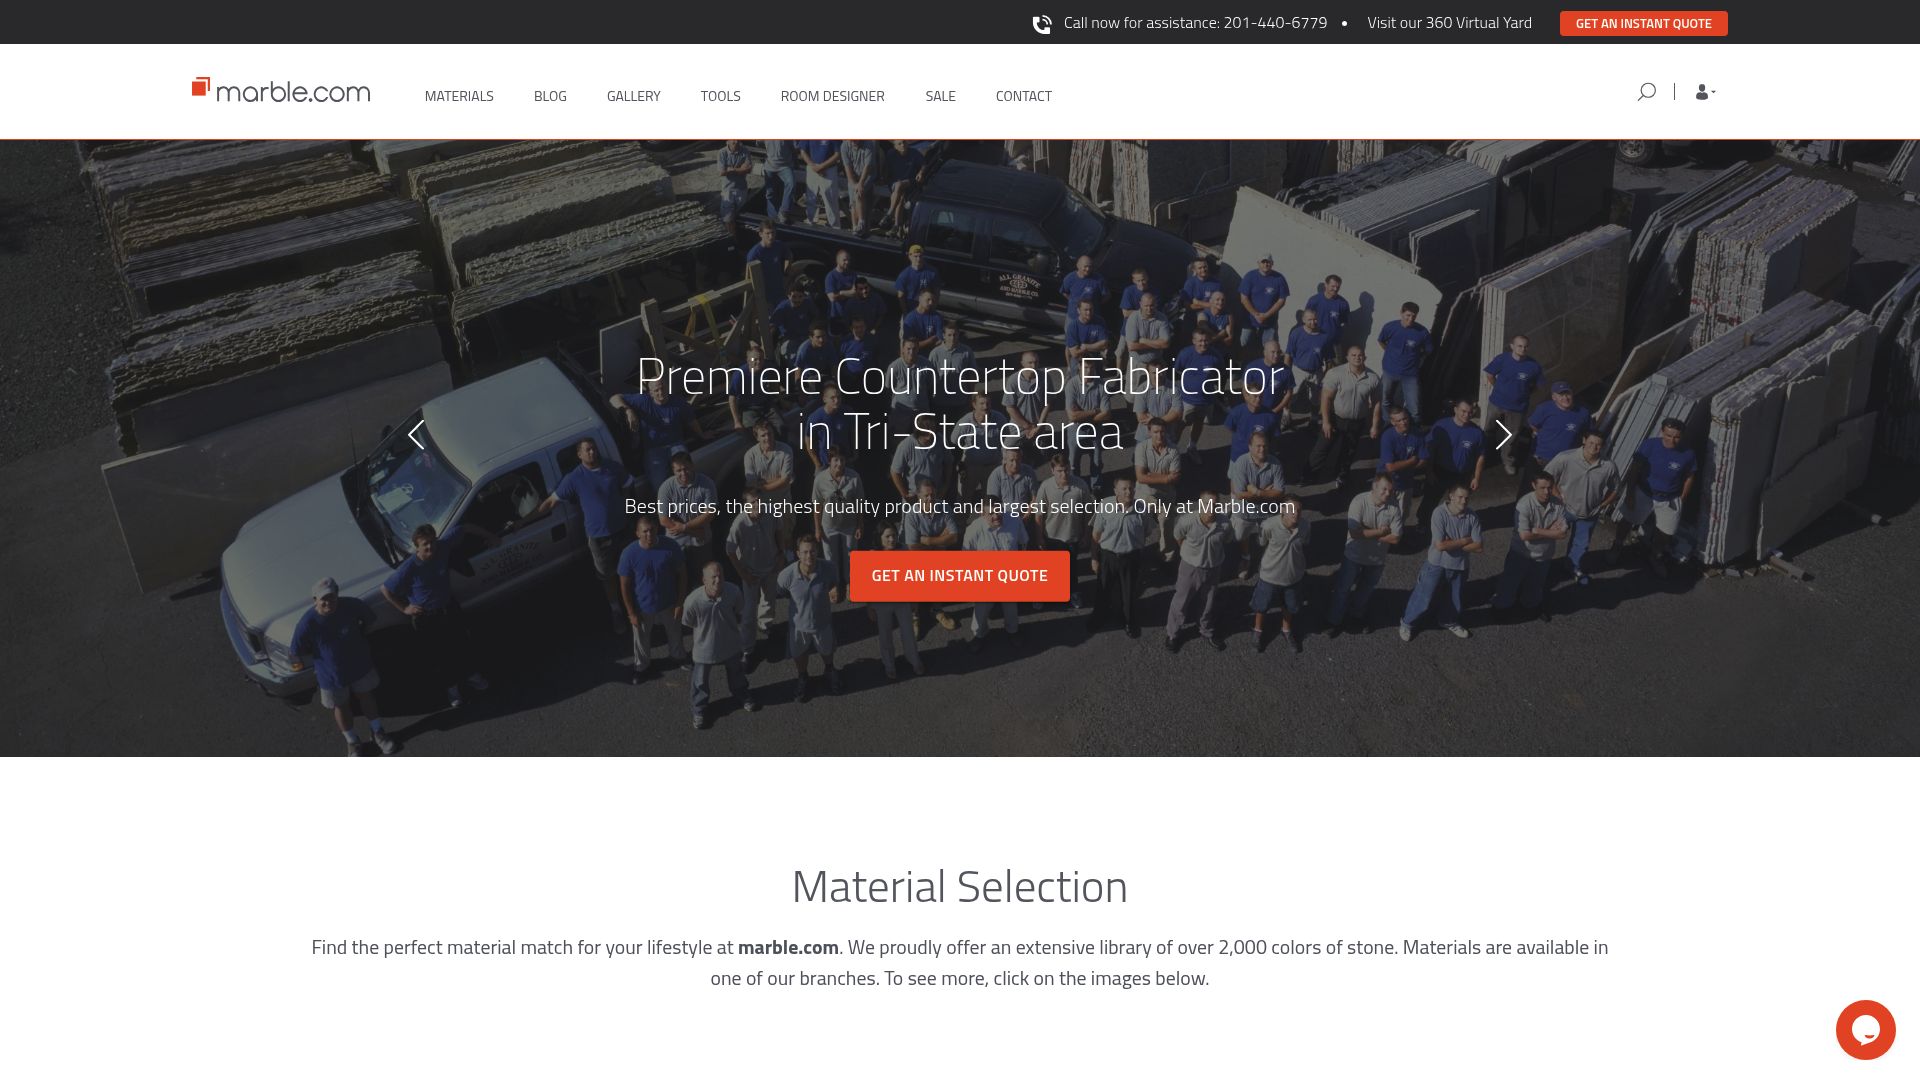1920x1080 pixels.
Task: Go to Room Designer
Action: (832, 96)
